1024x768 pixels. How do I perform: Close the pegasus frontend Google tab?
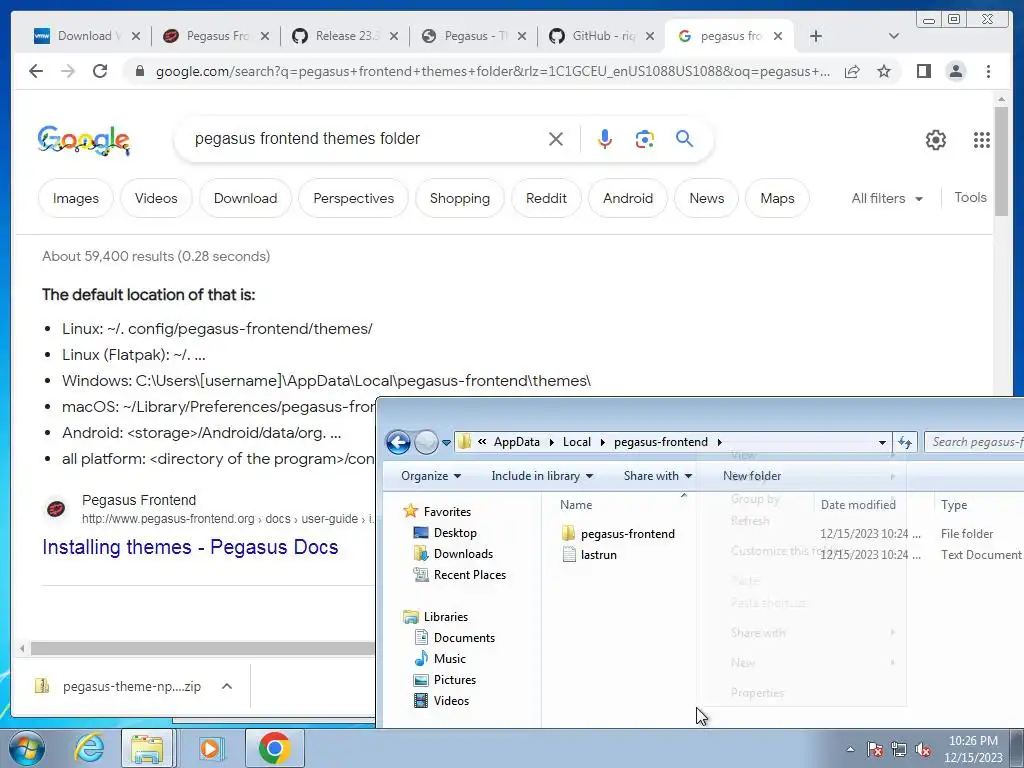pos(778,36)
